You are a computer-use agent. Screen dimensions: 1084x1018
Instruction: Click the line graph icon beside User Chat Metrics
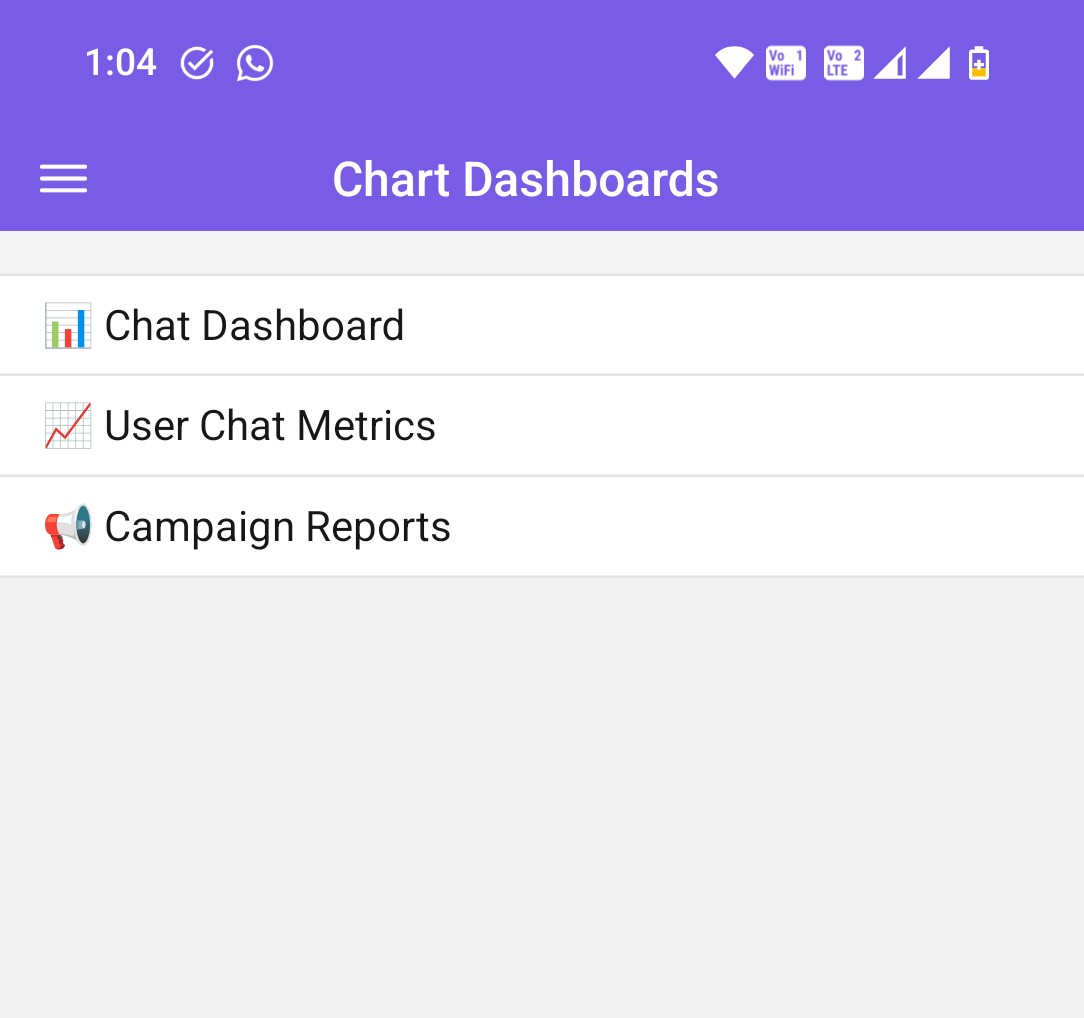point(66,425)
